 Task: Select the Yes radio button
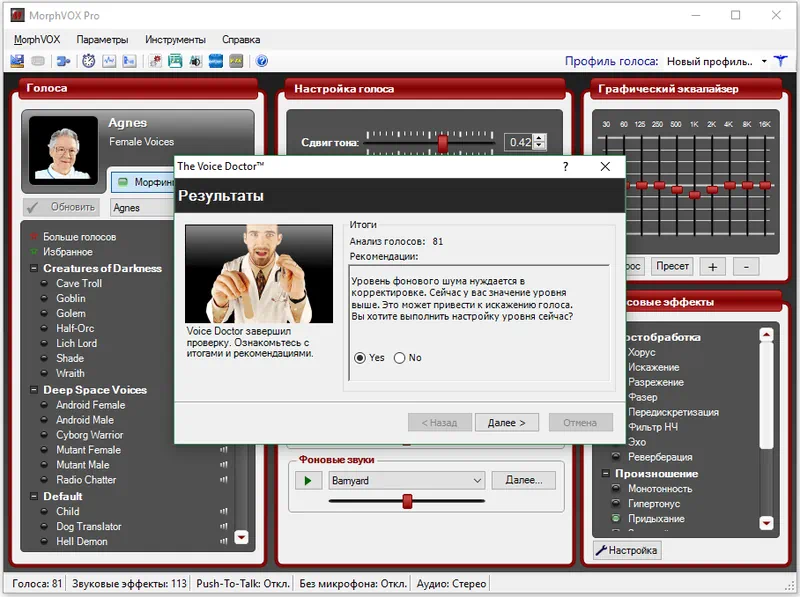coord(361,358)
